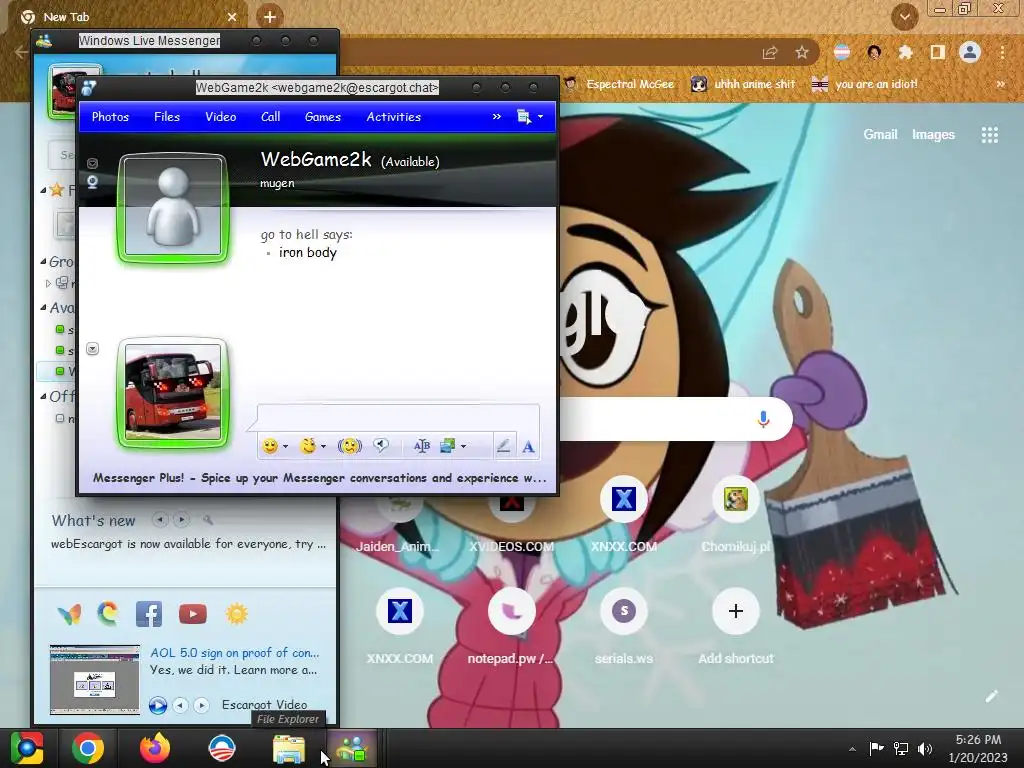Viewport: 1024px width, 768px height.
Task: Start Video from the chat toolbar
Action: coord(220,117)
